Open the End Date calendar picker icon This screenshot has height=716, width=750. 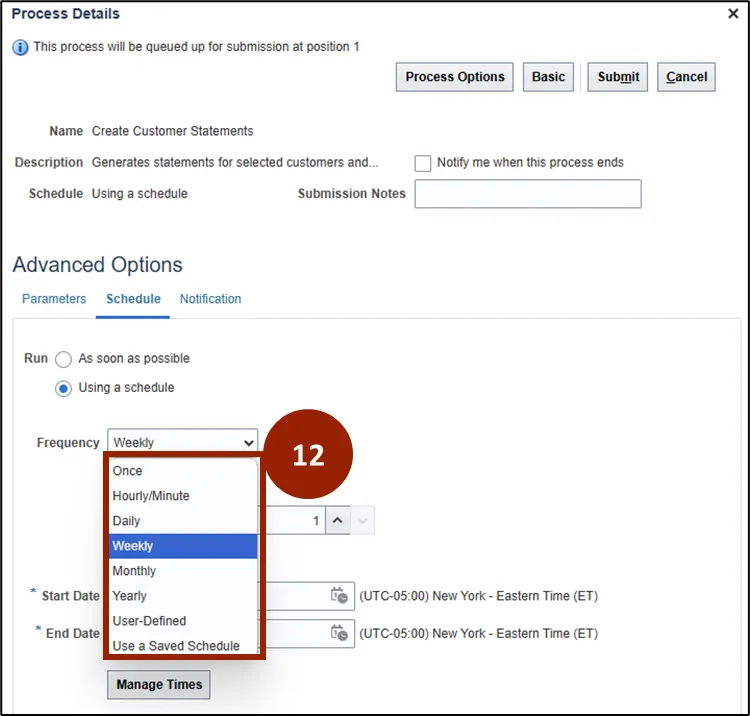point(340,633)
